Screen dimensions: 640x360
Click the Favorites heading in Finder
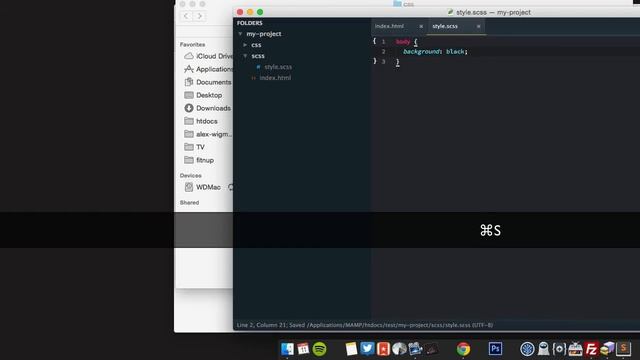pyautogui.click(x=192, y=44)
